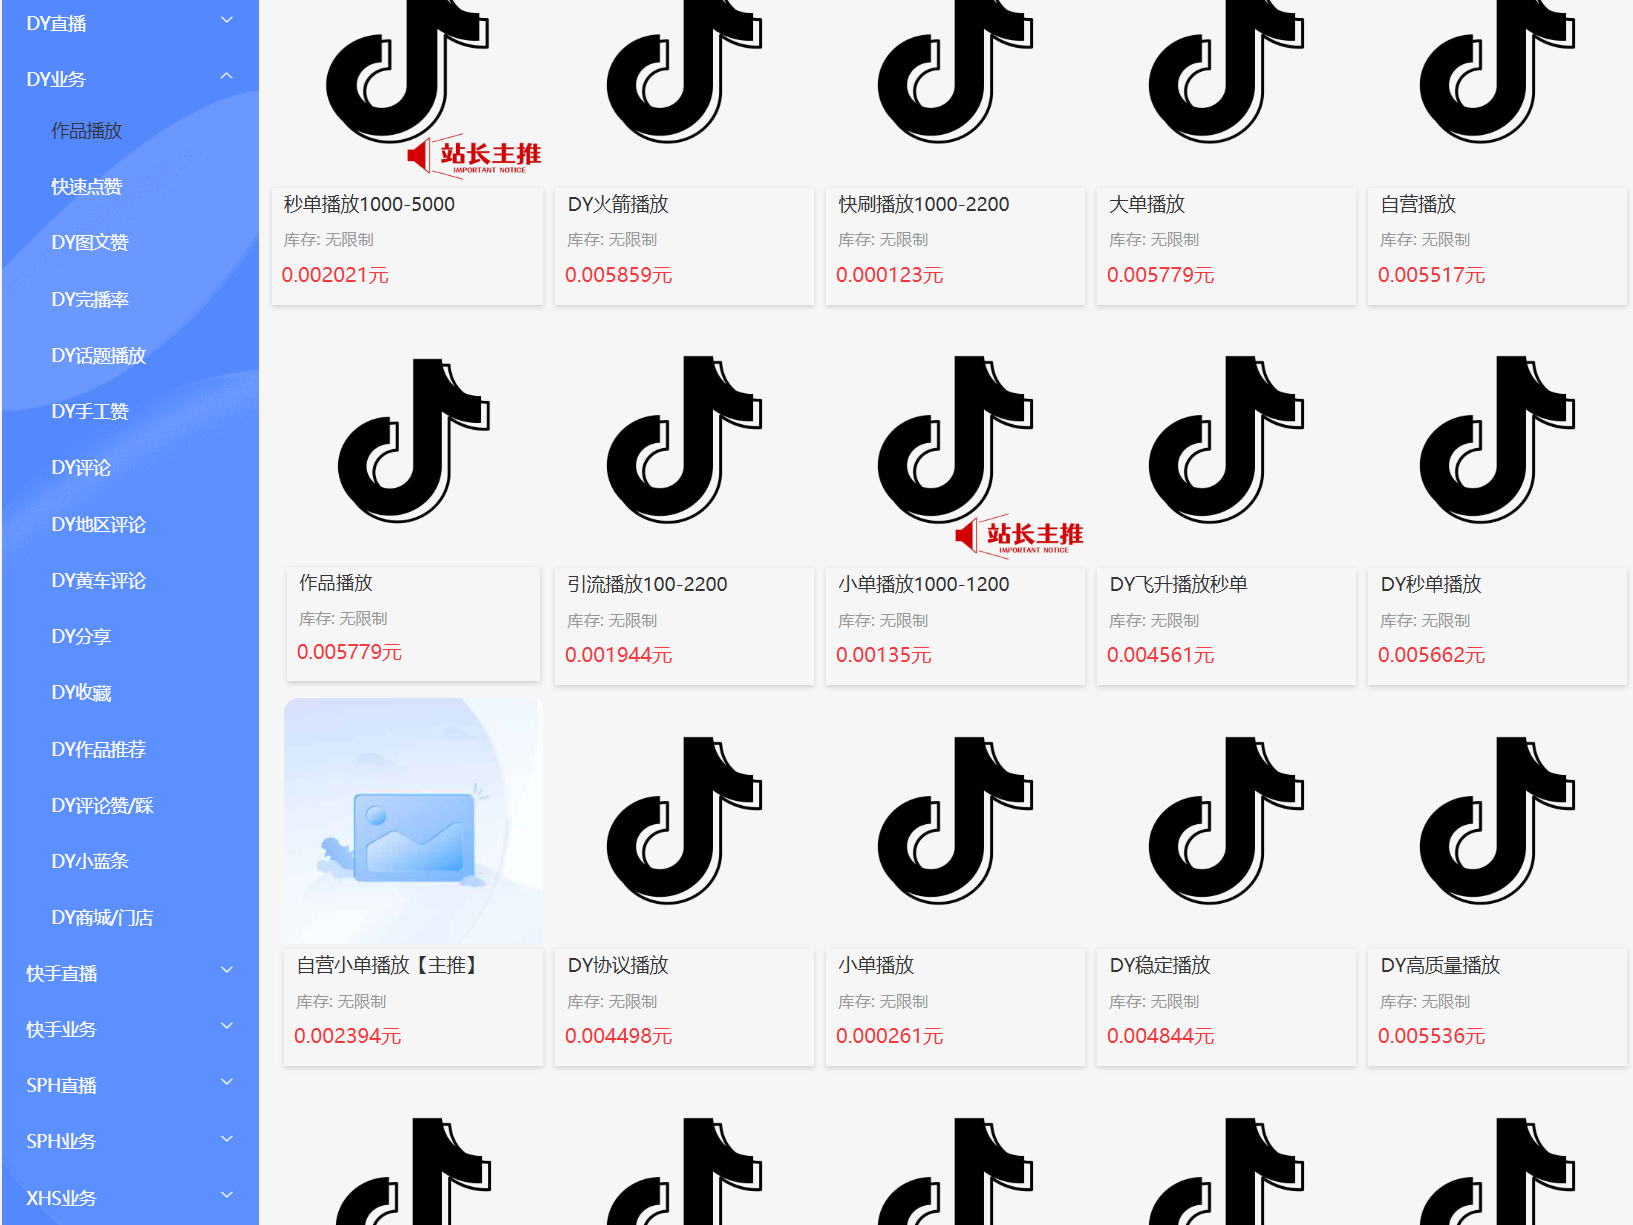This screenshot has width=1633, height=1225.
Task: Click the 自营播放 price 0.005517元
Action: [x=1431, y=275]
